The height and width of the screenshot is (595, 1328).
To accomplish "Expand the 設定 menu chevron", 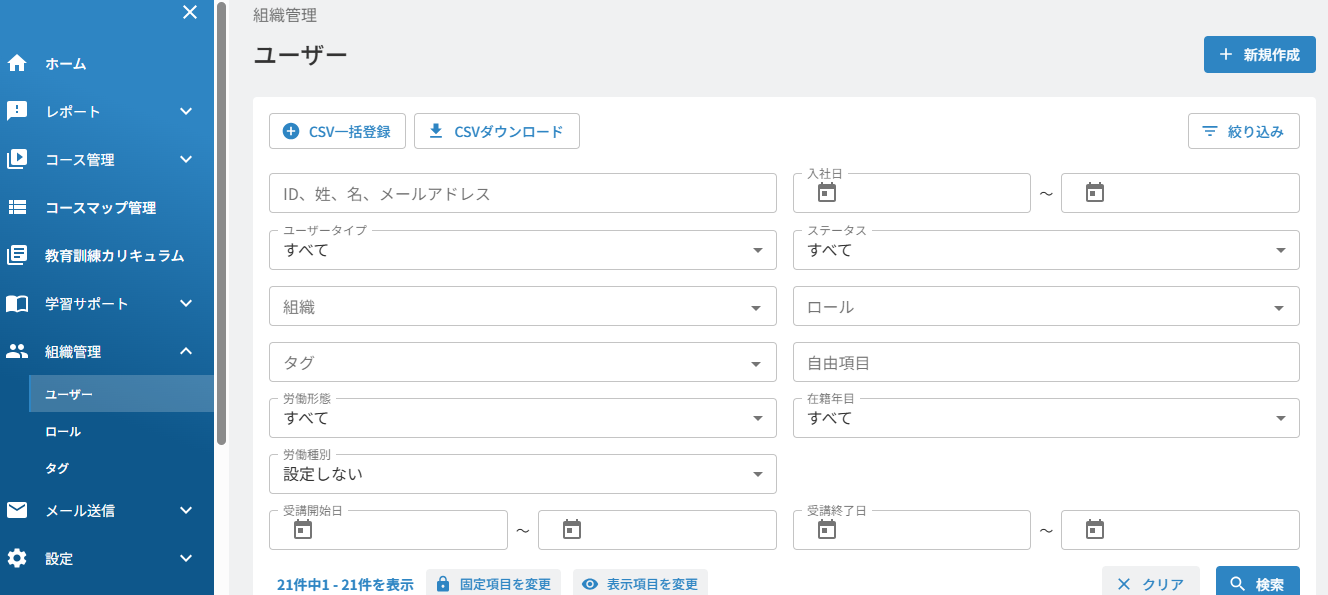I will (186, 558).
